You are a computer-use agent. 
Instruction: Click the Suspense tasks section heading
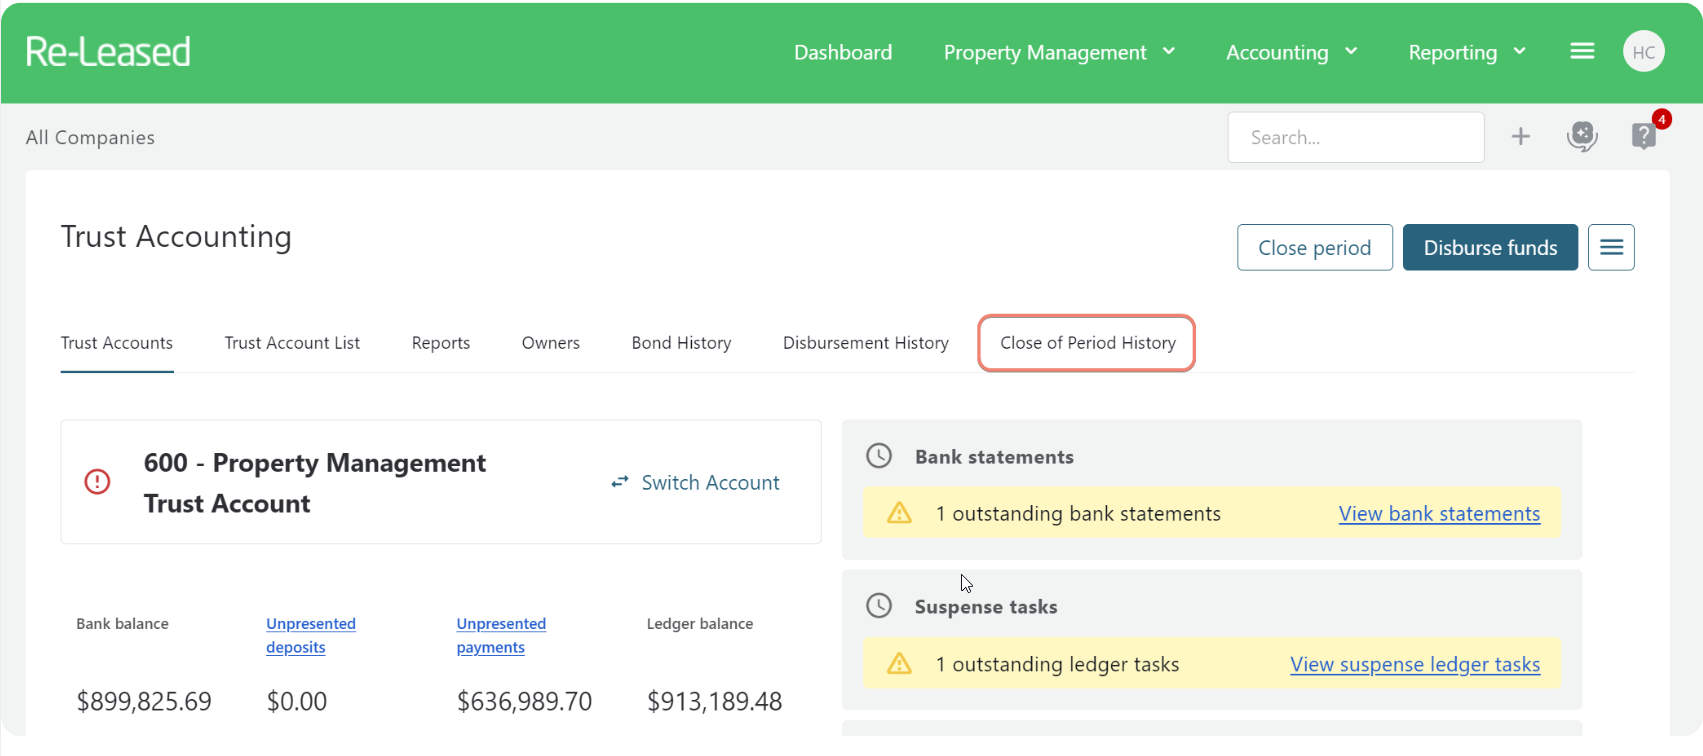point(986,607)
